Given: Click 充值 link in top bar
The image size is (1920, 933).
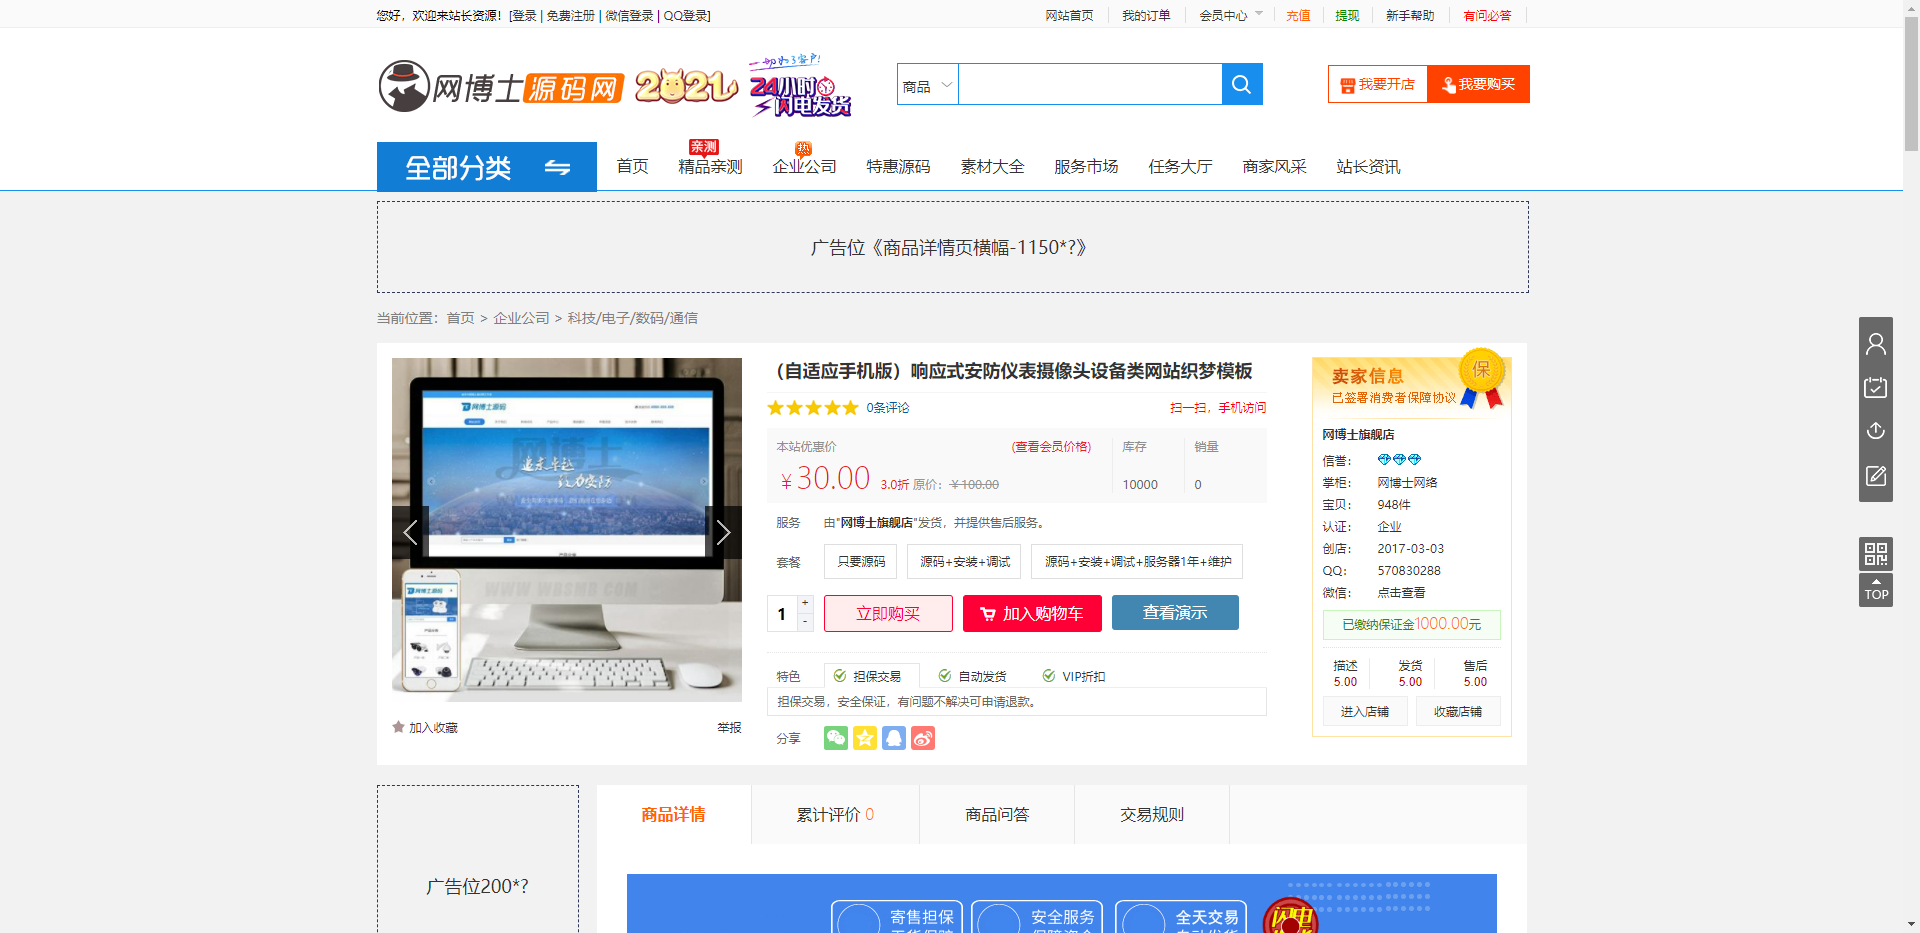Looking at the screenshot, I should coord(1298,15).
